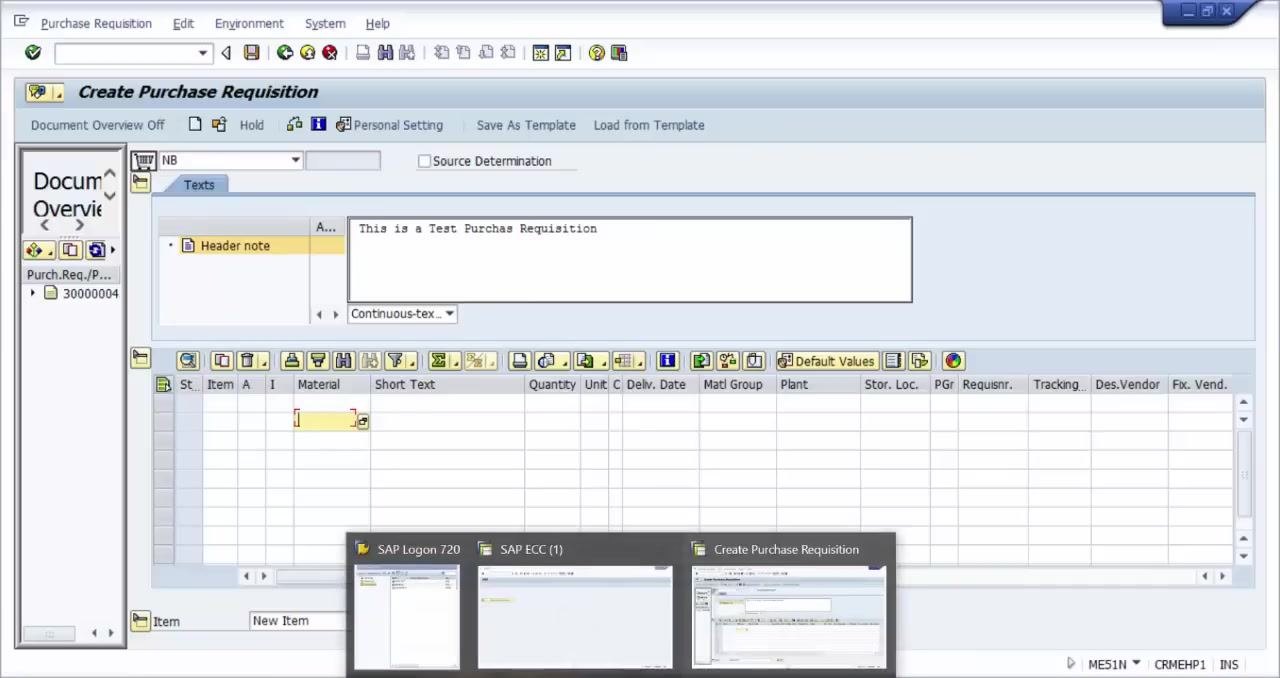This screenshot has height=678, width=1280.
Task: Click the Create new document page icon
Action: coord(195,125)
